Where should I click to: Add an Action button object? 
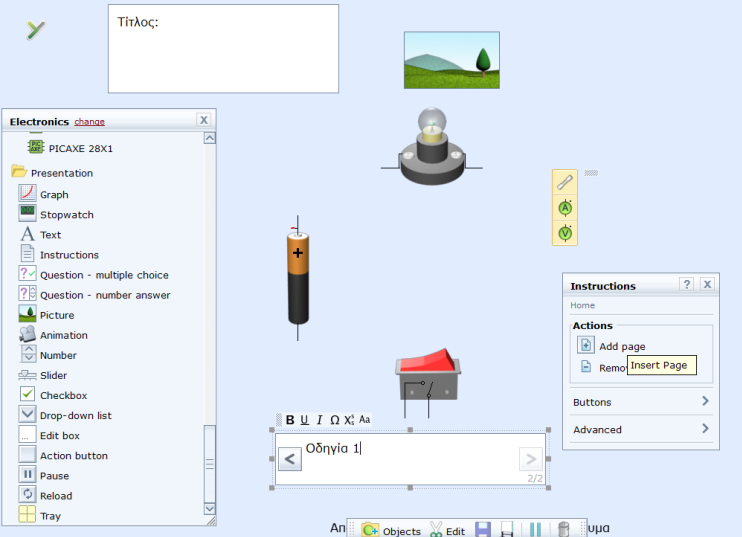[63, 456]
